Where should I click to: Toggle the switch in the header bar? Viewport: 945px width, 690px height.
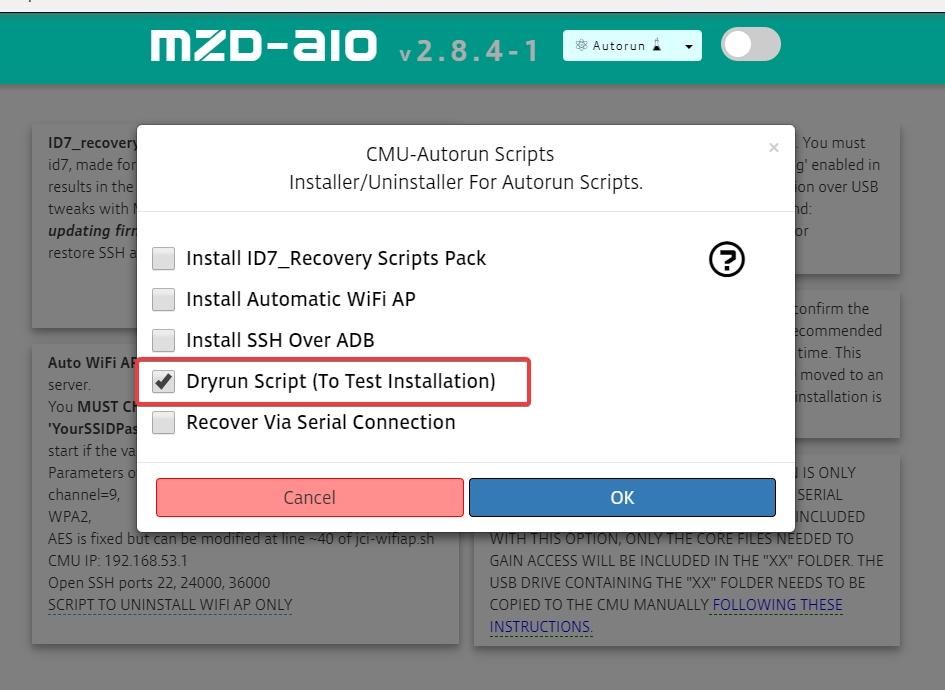point(750,45)
